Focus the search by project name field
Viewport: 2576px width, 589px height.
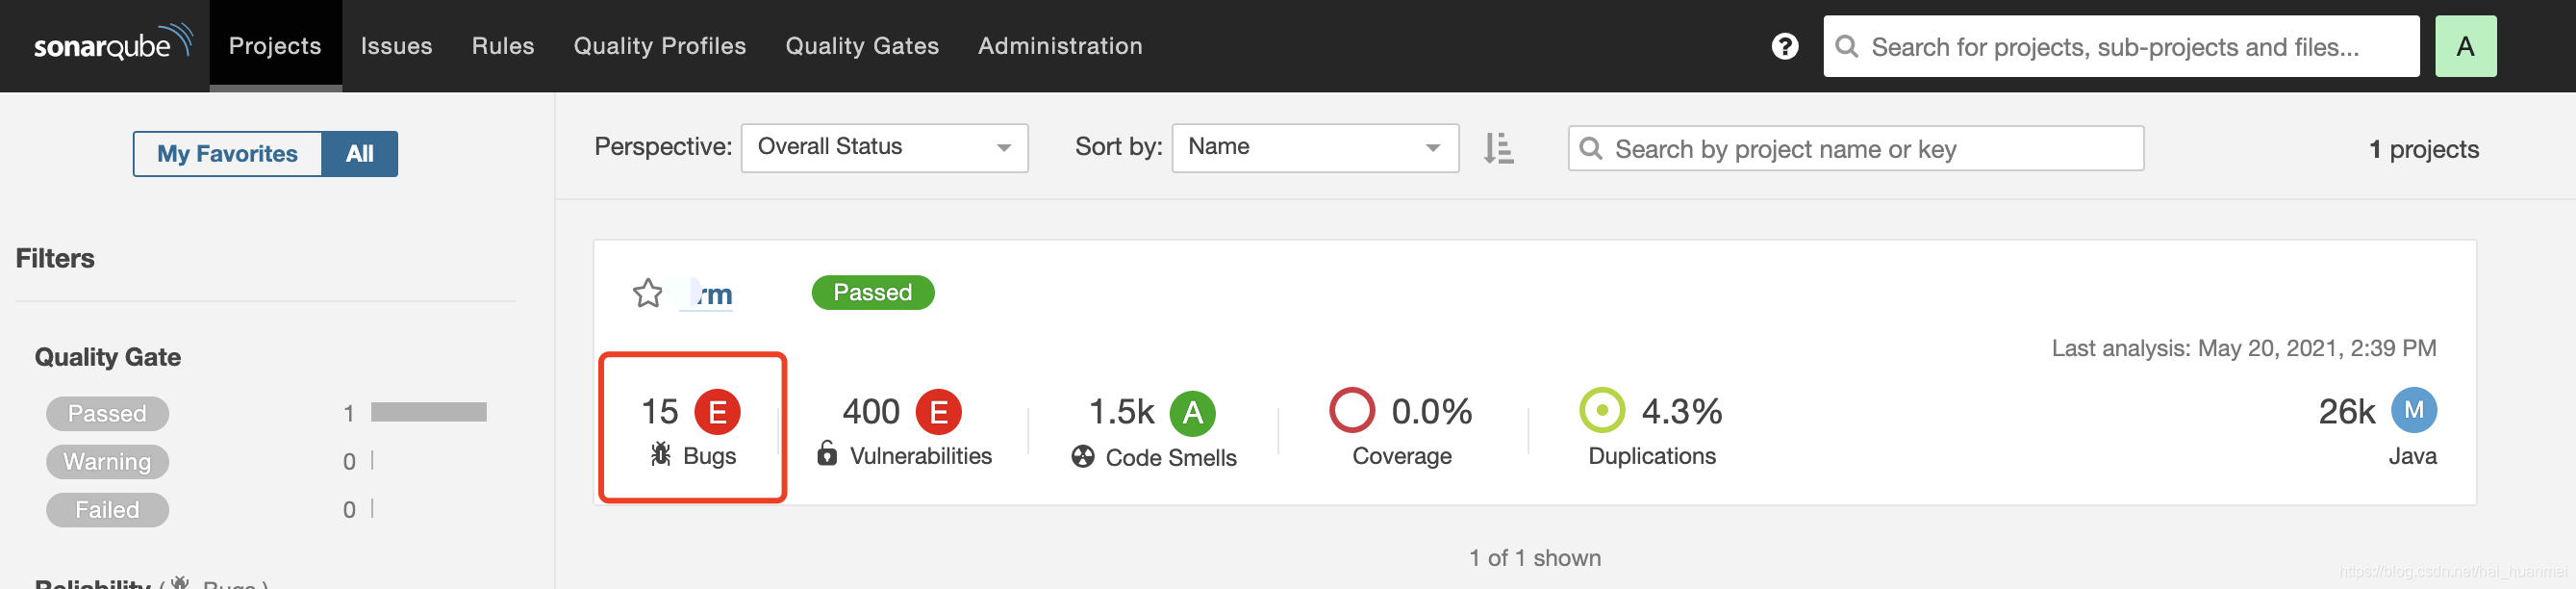click(x=1855, y=148)
